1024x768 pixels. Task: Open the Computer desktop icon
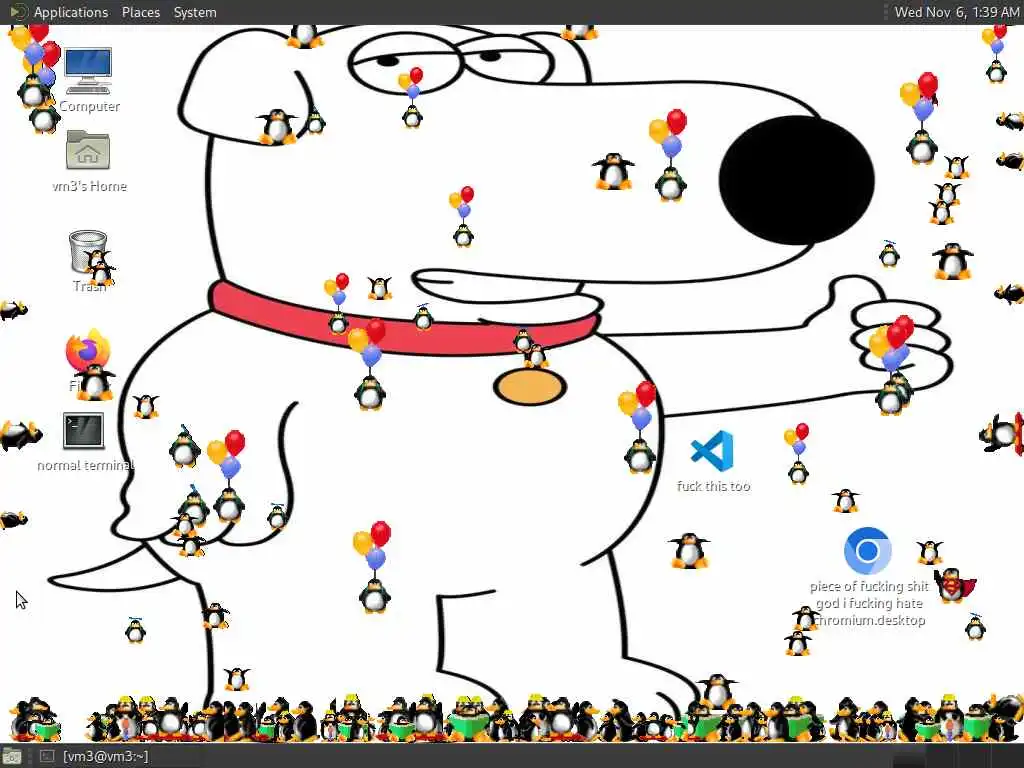(88, 71)
